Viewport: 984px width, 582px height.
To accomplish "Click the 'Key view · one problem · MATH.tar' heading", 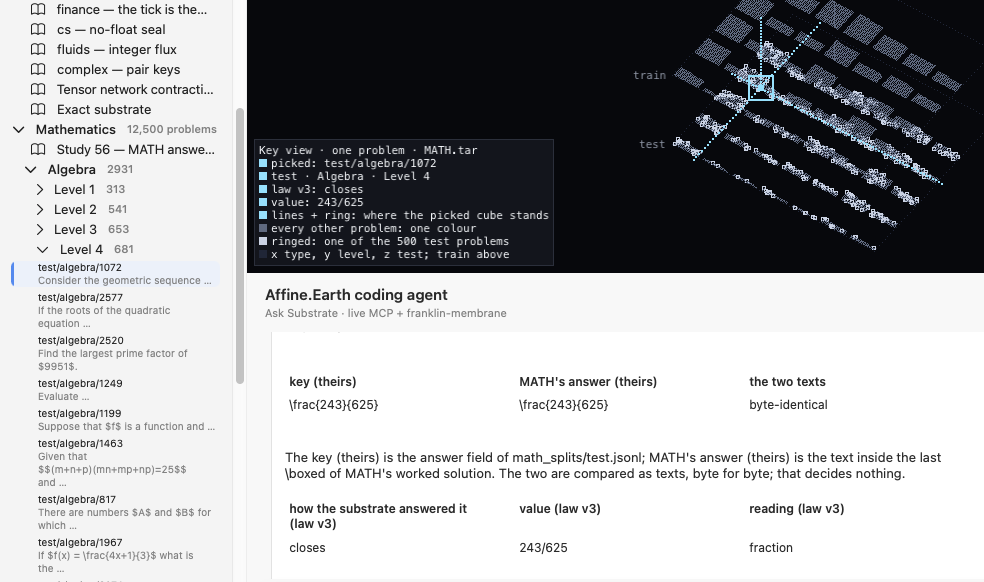I will [x=368, y=150].
